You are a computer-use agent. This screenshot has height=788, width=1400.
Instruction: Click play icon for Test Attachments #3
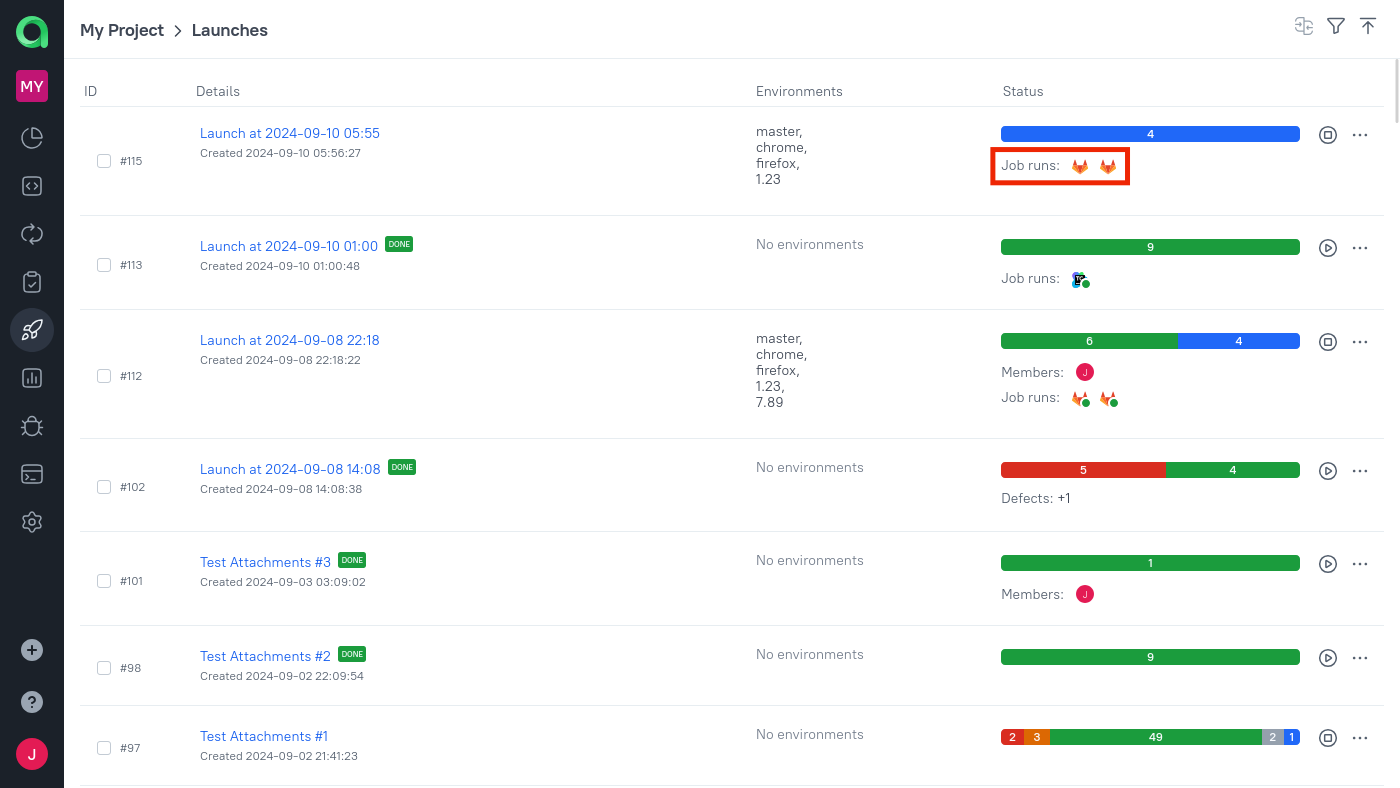point(1328,564)
